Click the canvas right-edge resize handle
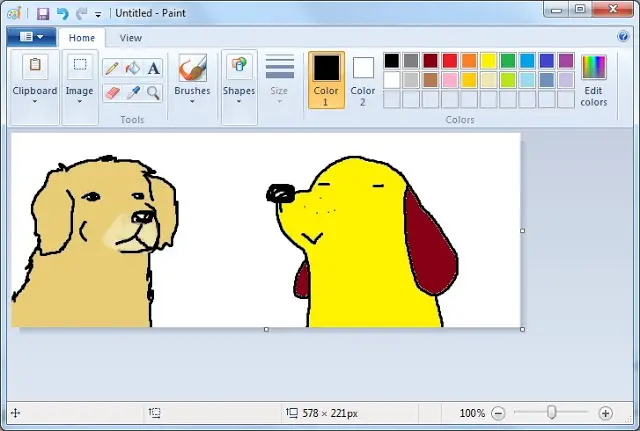Screen dimensions: 640x431 (x=523, y=231)
